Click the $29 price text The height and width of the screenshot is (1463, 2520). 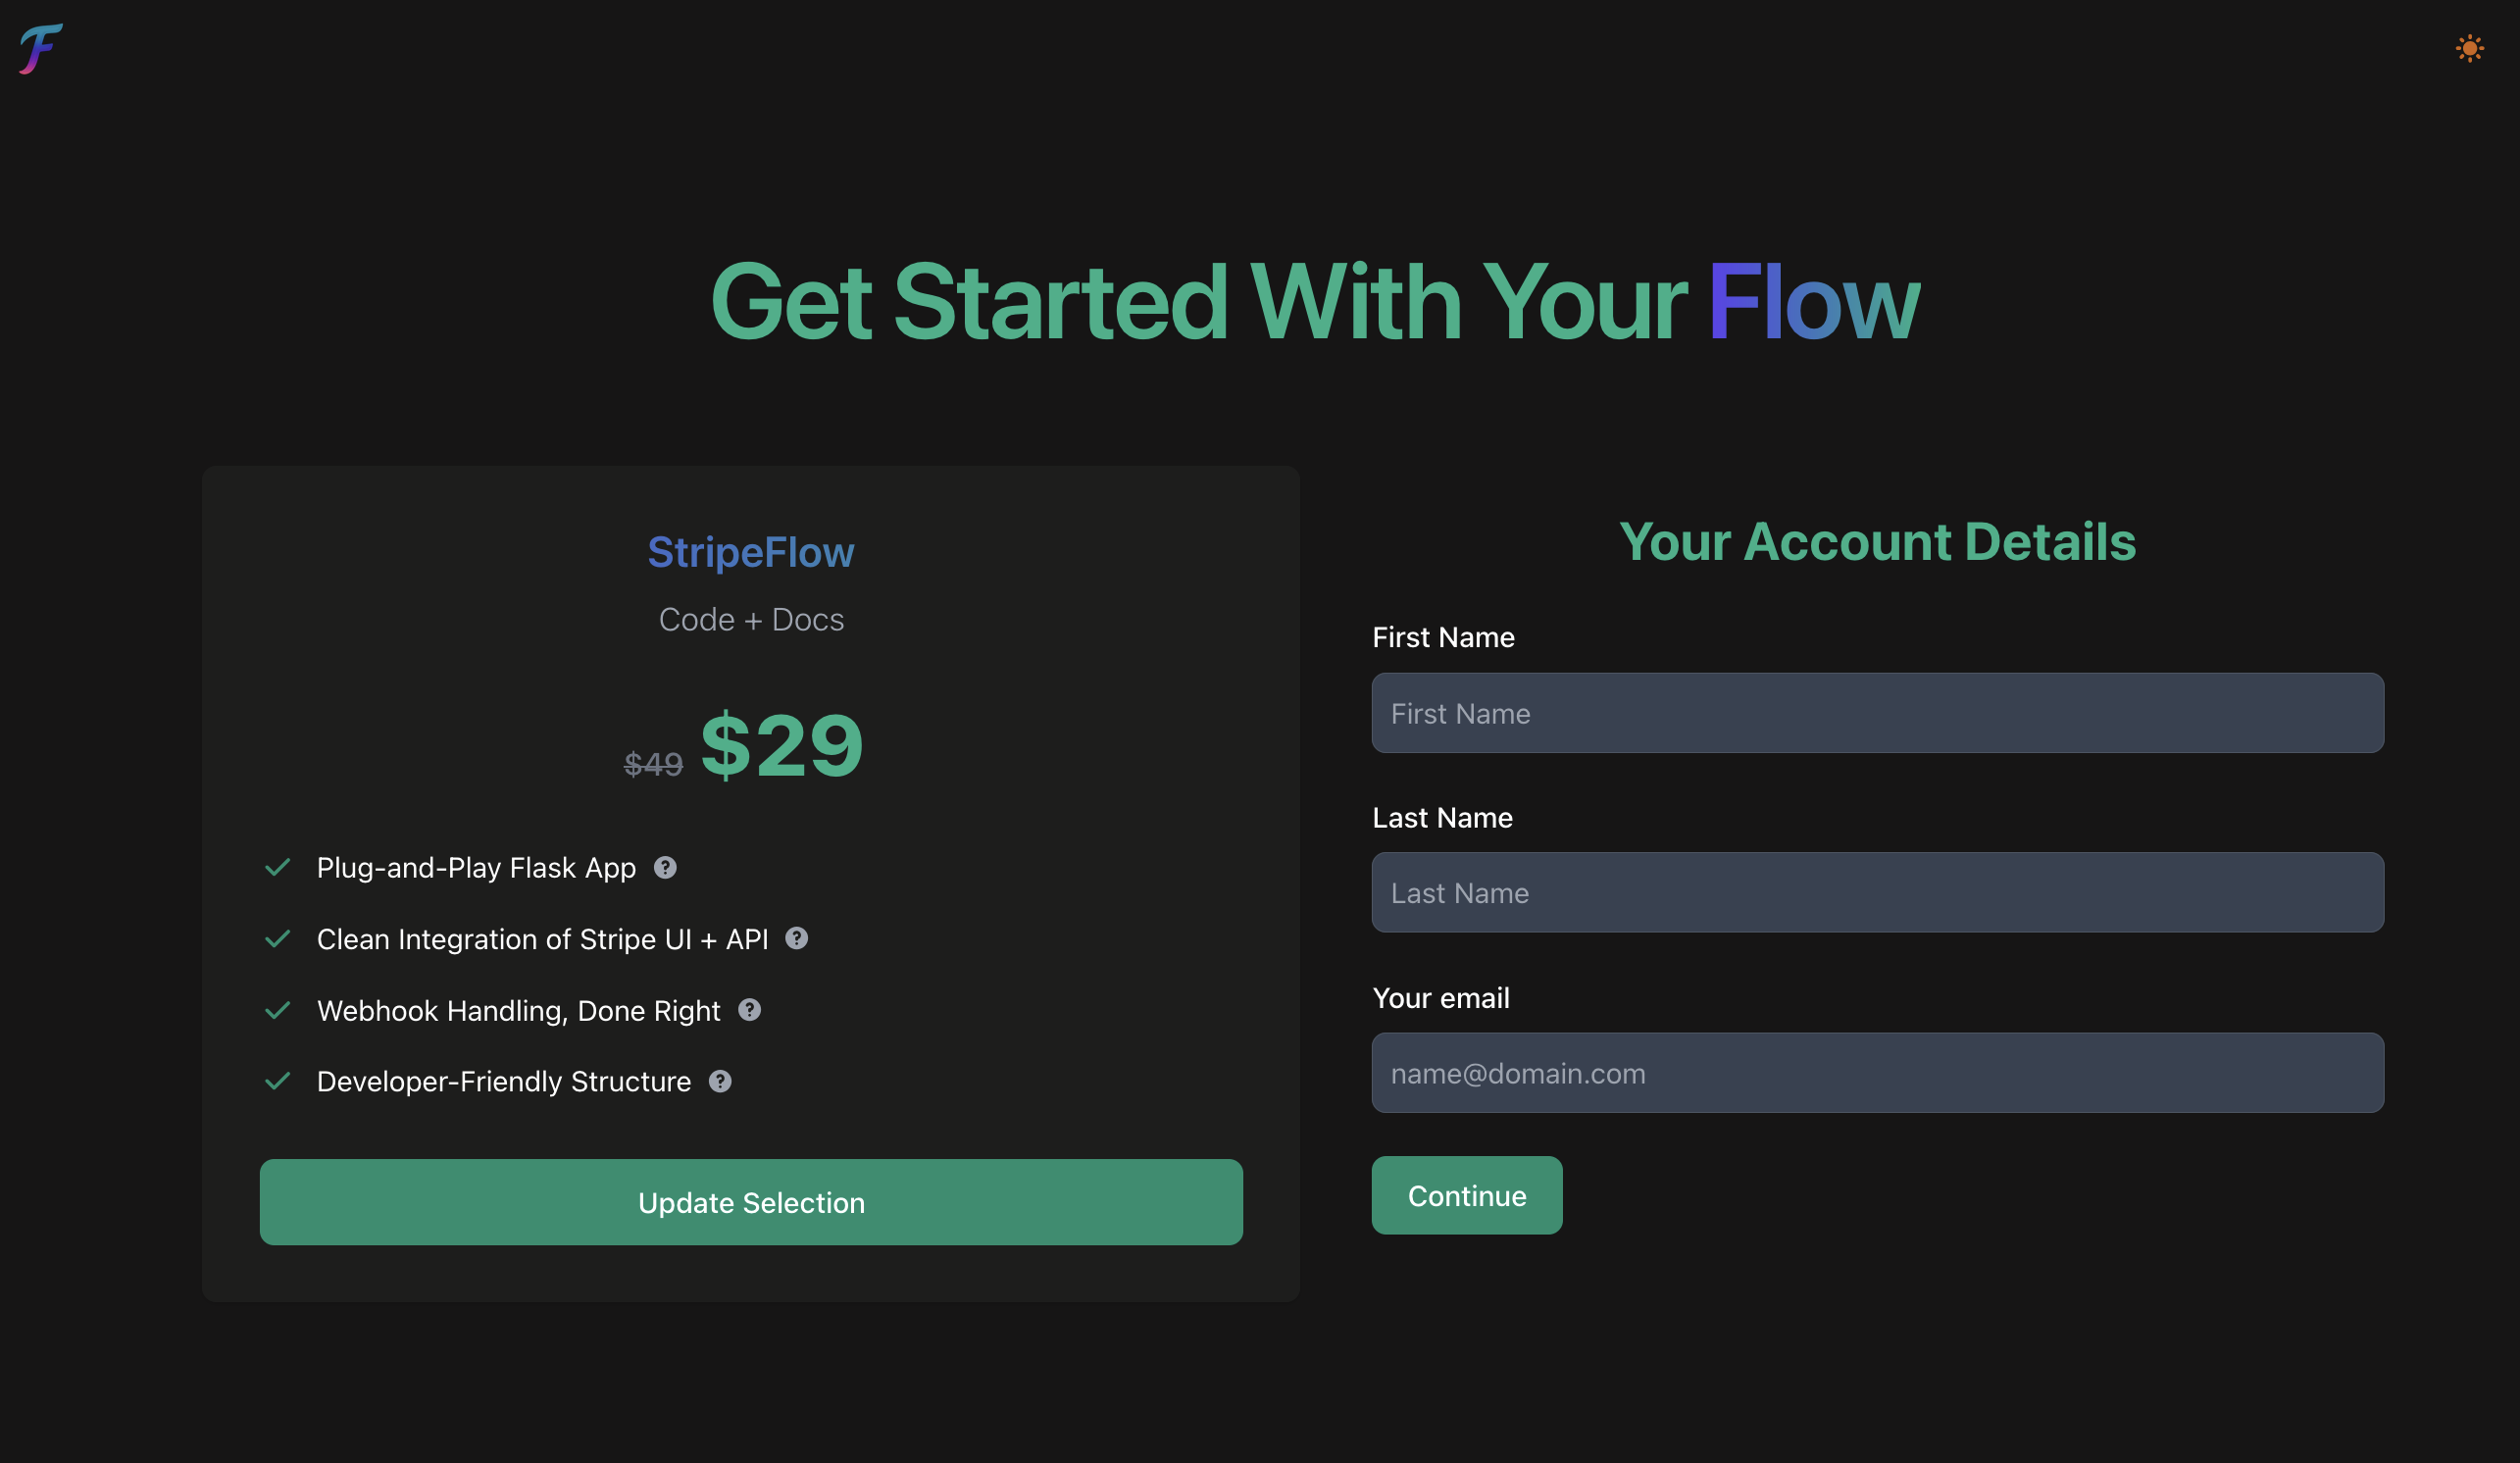click(781, 744)
